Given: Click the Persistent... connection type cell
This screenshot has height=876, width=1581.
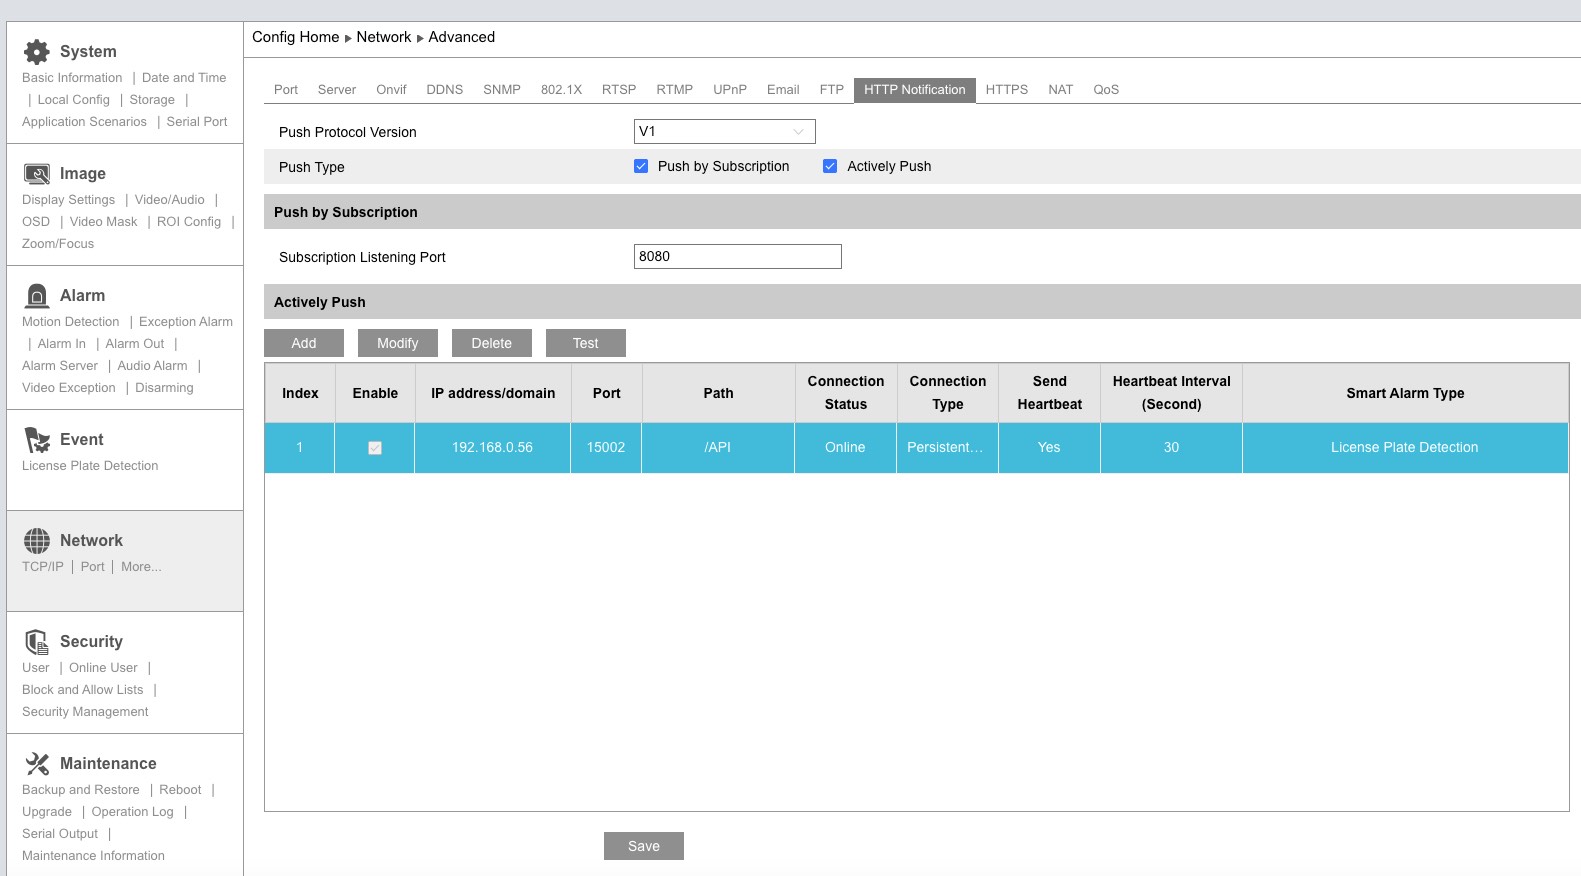Looking at the screenshot, I should pos(946,447).
